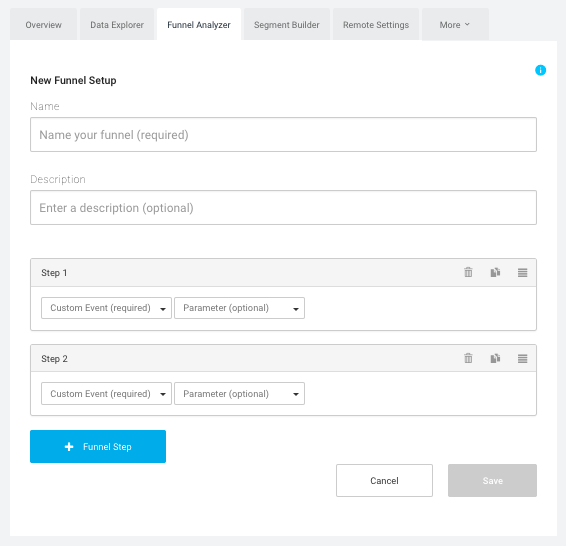Open the Segment Builder tab
This screenshot has width=566, height=546.
tap(287, 25)
